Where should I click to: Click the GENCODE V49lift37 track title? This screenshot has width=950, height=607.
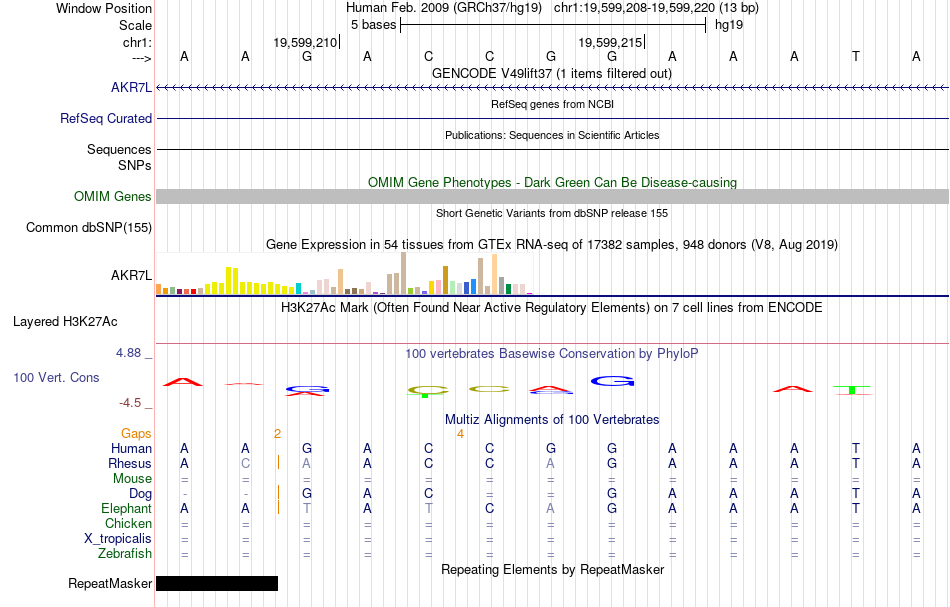point(551,73)
